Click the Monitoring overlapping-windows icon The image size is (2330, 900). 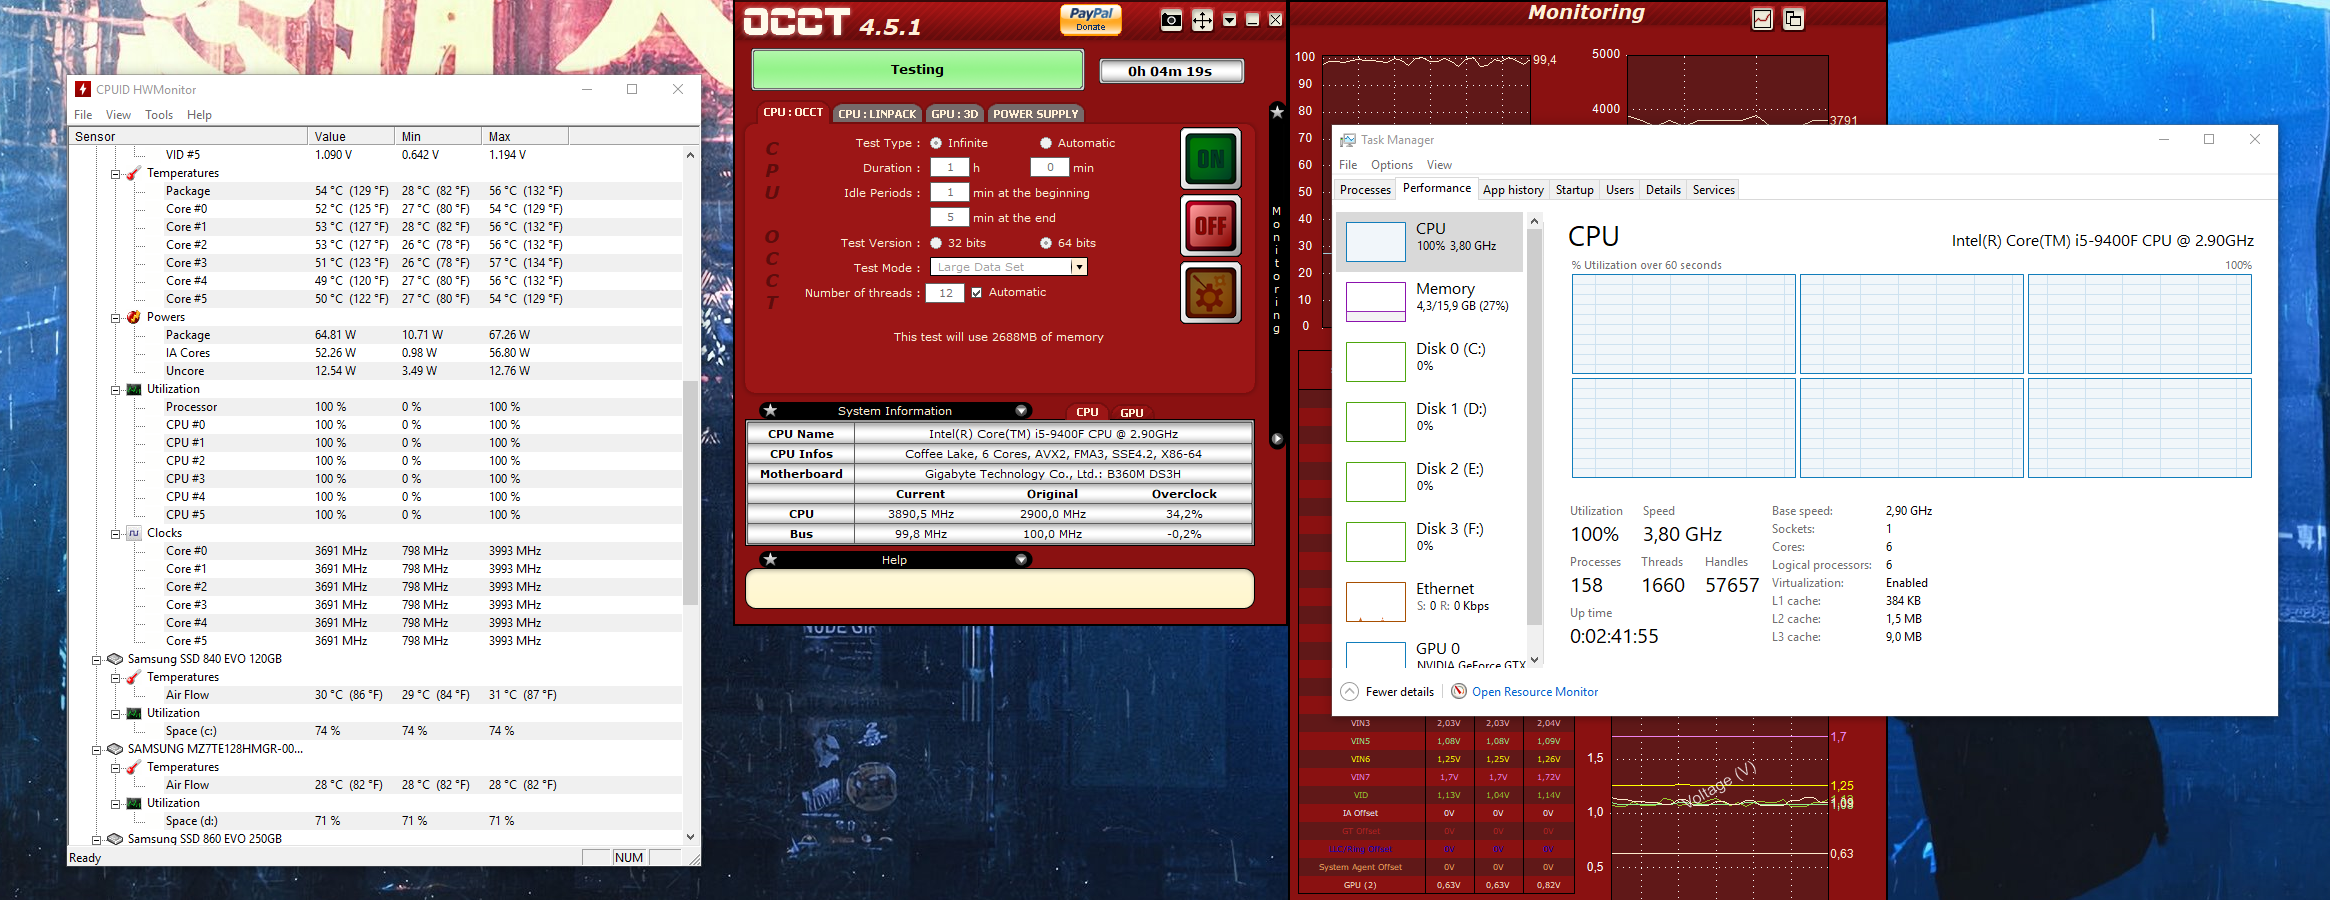(x=1794, y=19)
